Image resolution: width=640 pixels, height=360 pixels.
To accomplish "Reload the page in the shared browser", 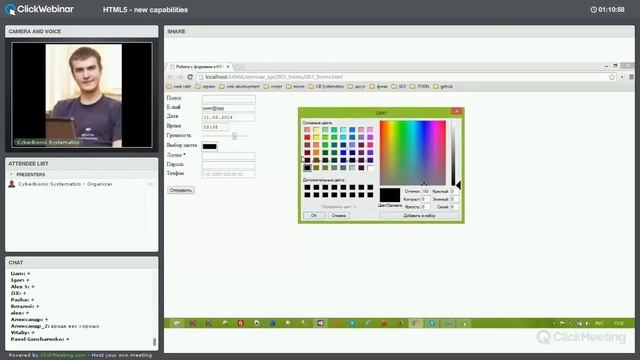I will (190, 77).
